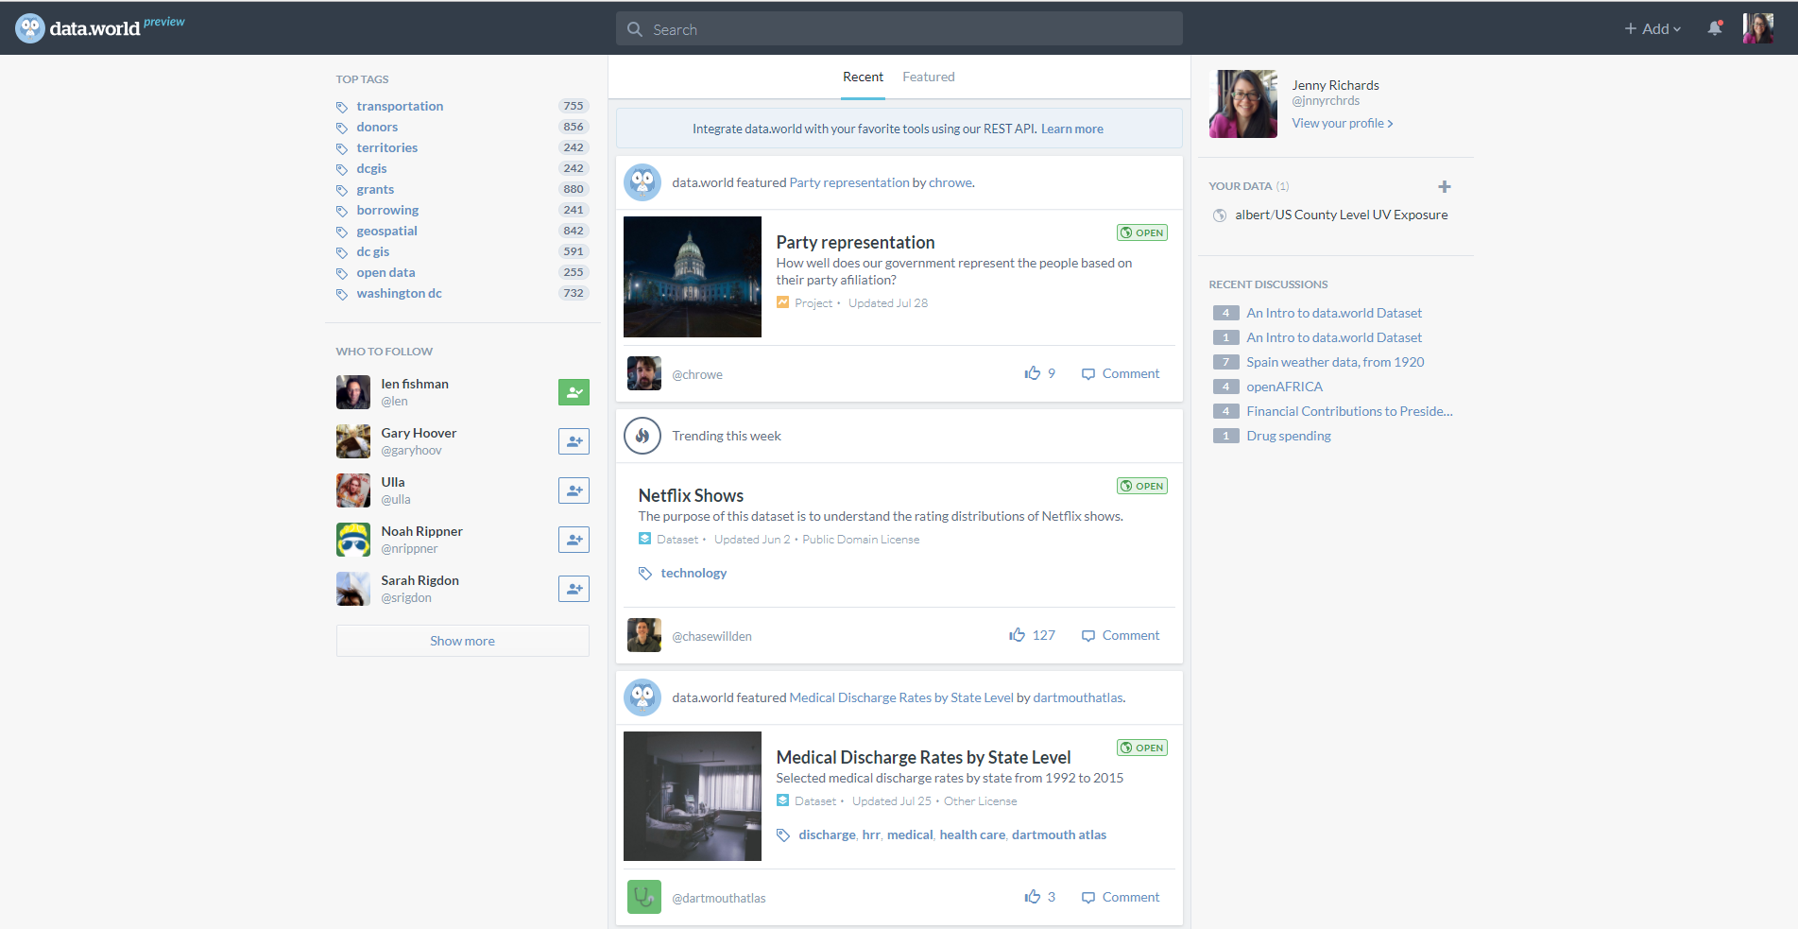Screen dimensions: 1798x929
Task: Click the OPEN badge on Party representation
Action: click(x=1142, y=233)
